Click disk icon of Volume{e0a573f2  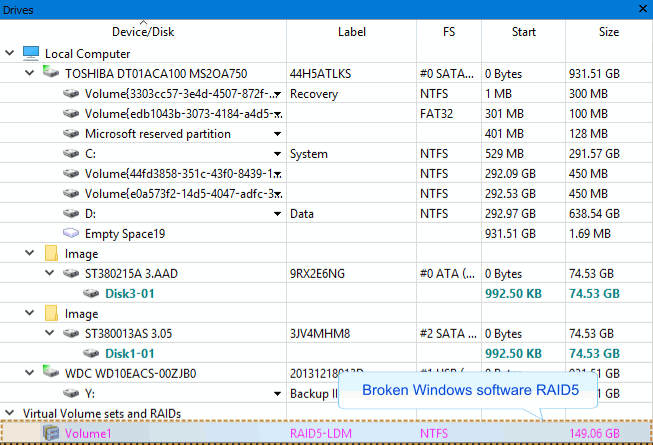pyautogui.click(x=71, y=194)
